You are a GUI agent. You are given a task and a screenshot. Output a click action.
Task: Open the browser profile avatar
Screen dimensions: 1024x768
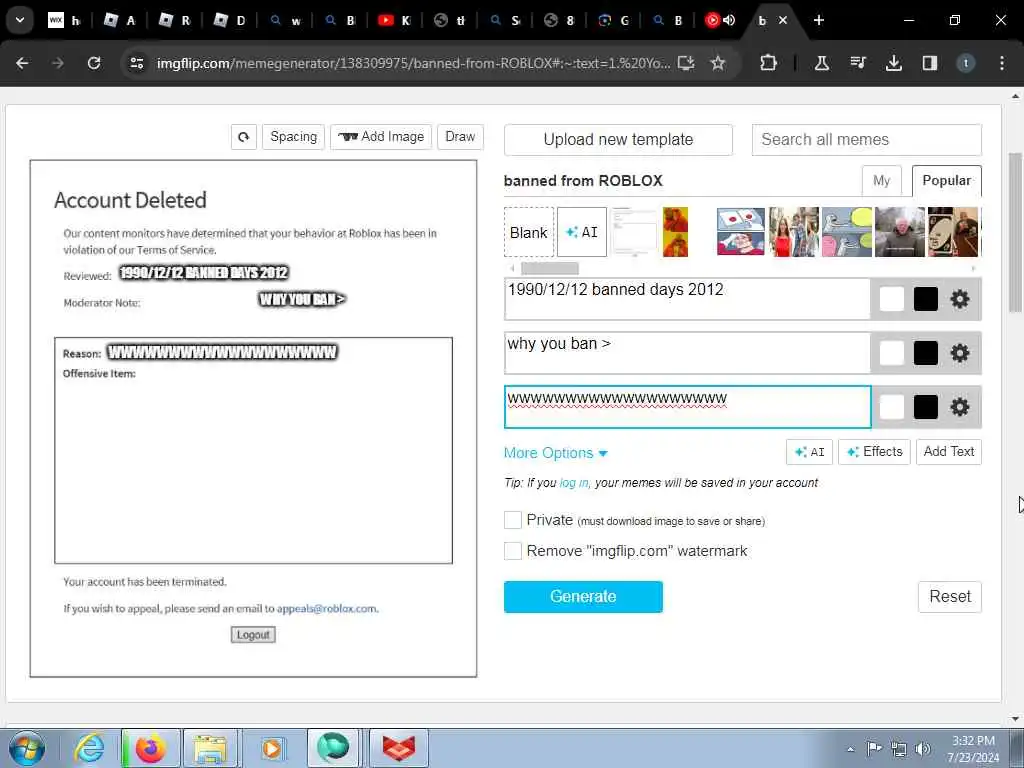coord(966,63)
